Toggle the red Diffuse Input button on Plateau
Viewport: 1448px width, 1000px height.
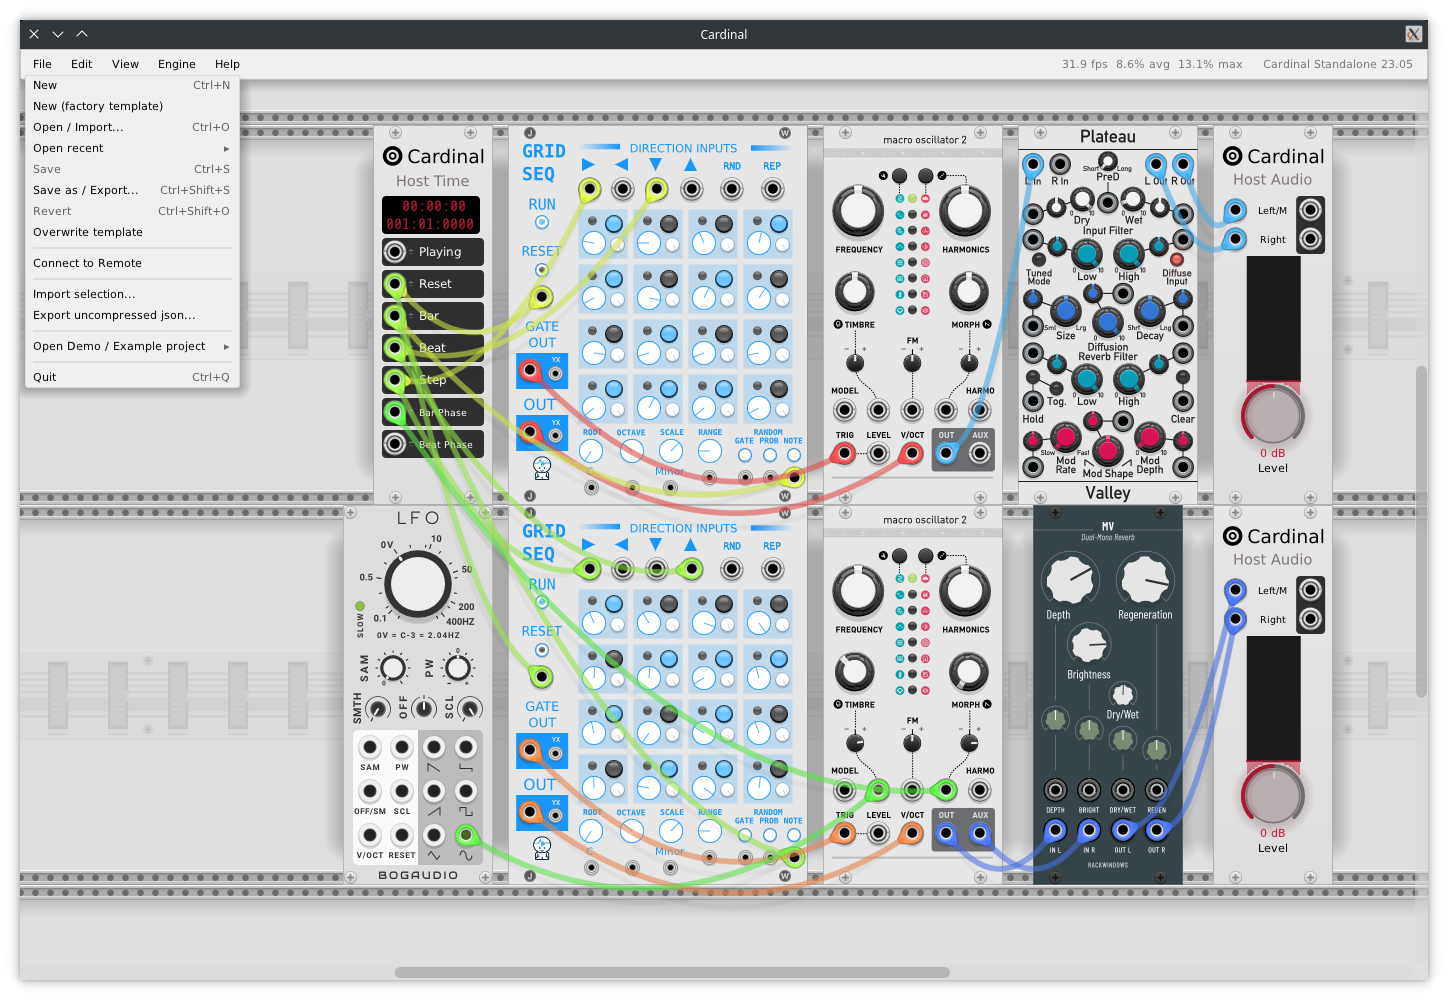point(1177,260)
